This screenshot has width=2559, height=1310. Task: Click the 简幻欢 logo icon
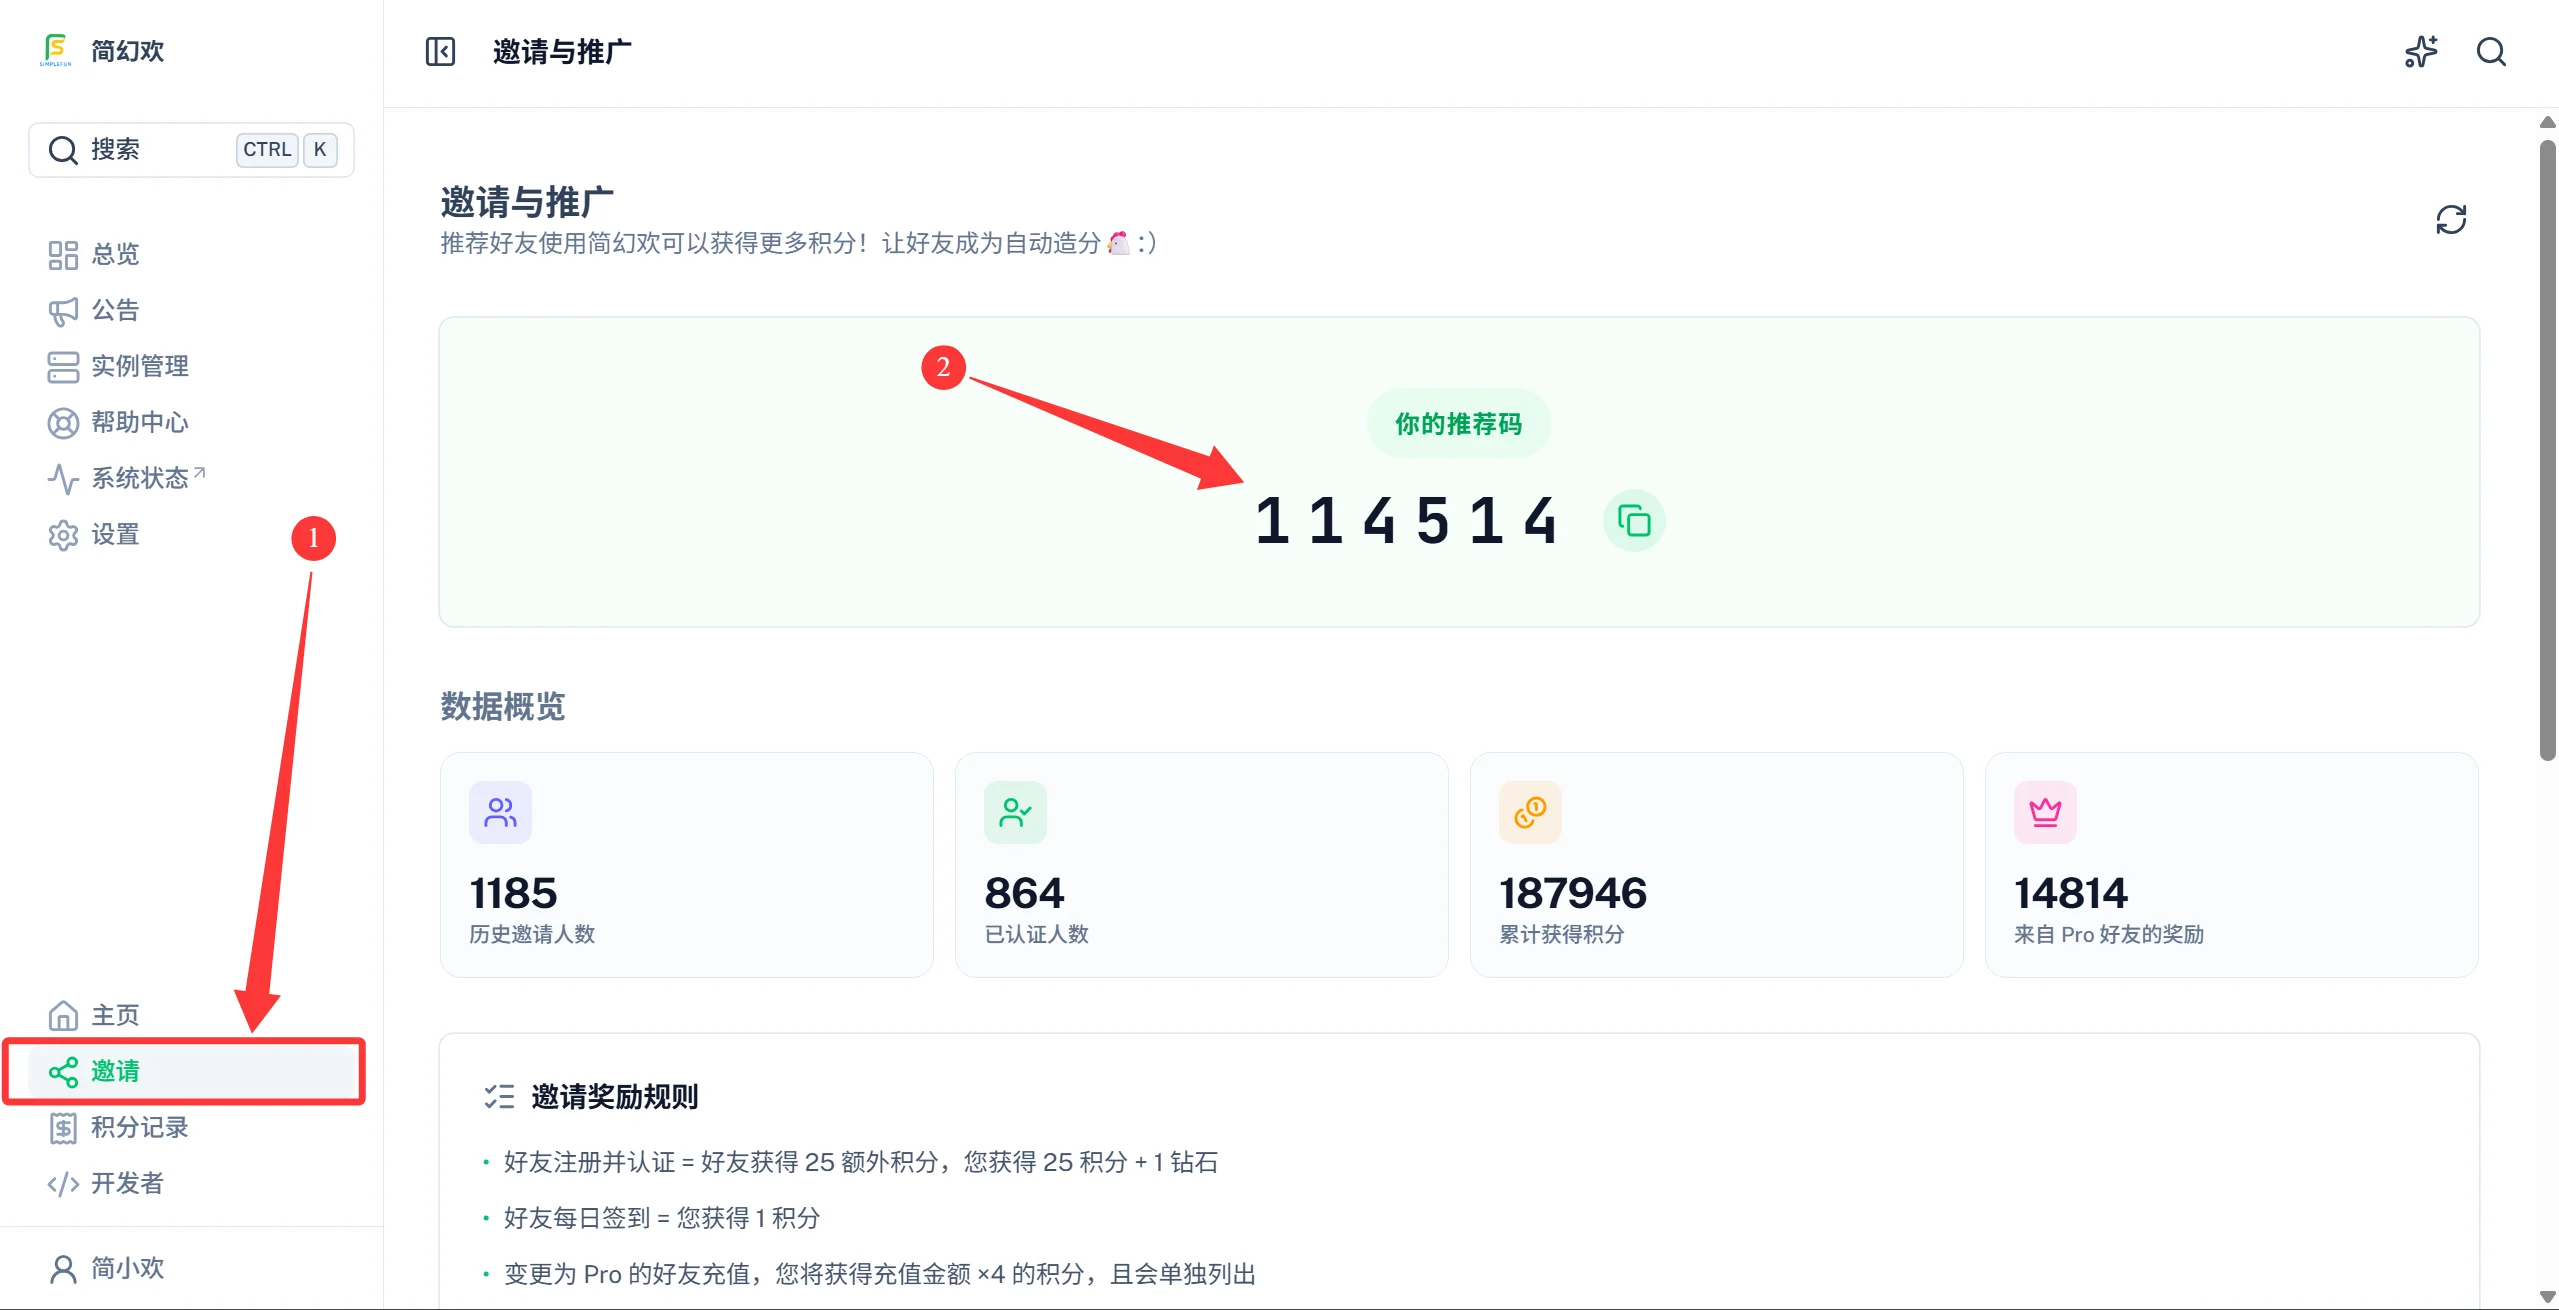pyautogui.click(x=56, y=50)
